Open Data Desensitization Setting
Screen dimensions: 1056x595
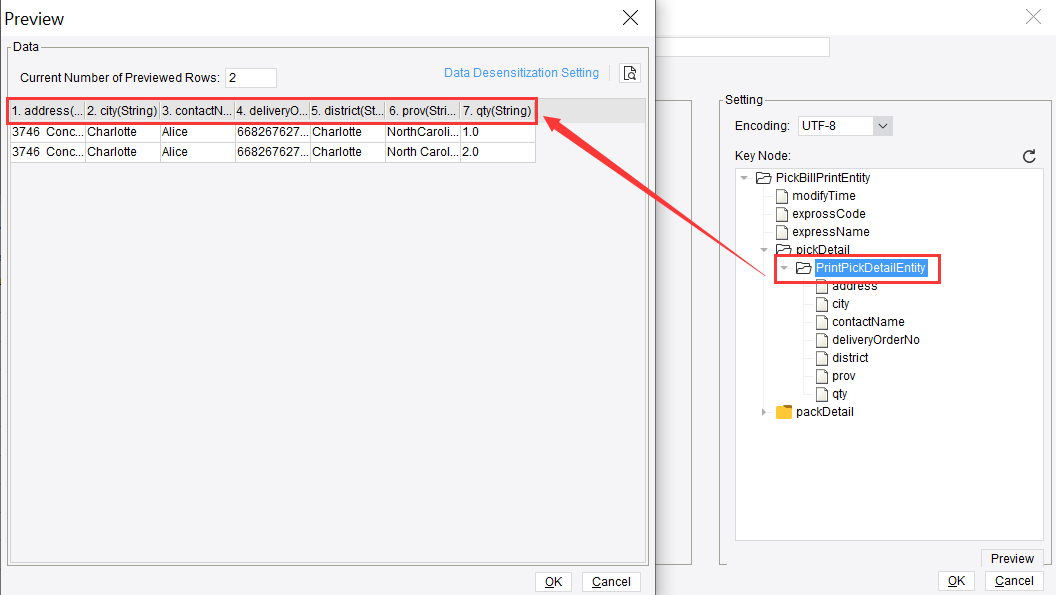[x=521, y=72]
